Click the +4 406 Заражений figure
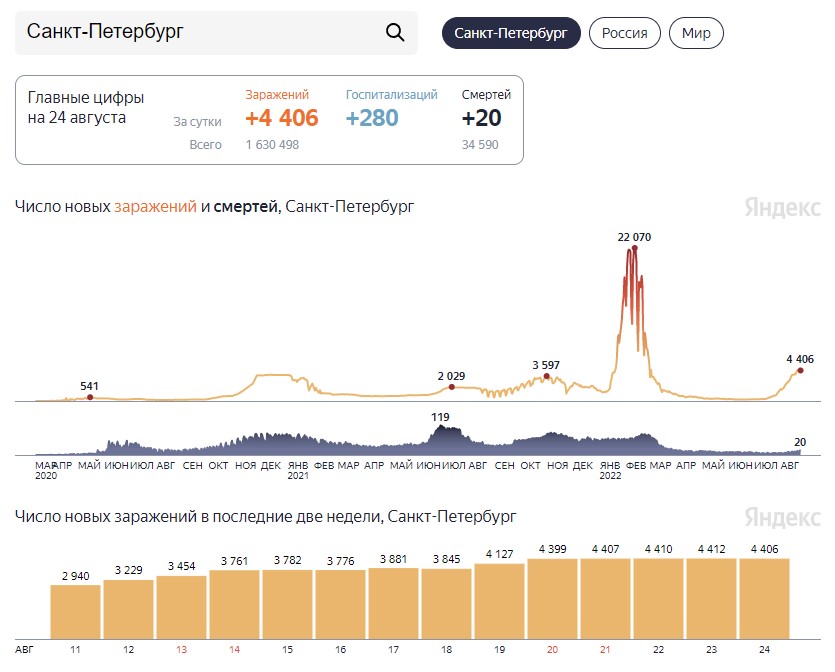This screenshot has width=835, height=672. click(x=282, y=118)
